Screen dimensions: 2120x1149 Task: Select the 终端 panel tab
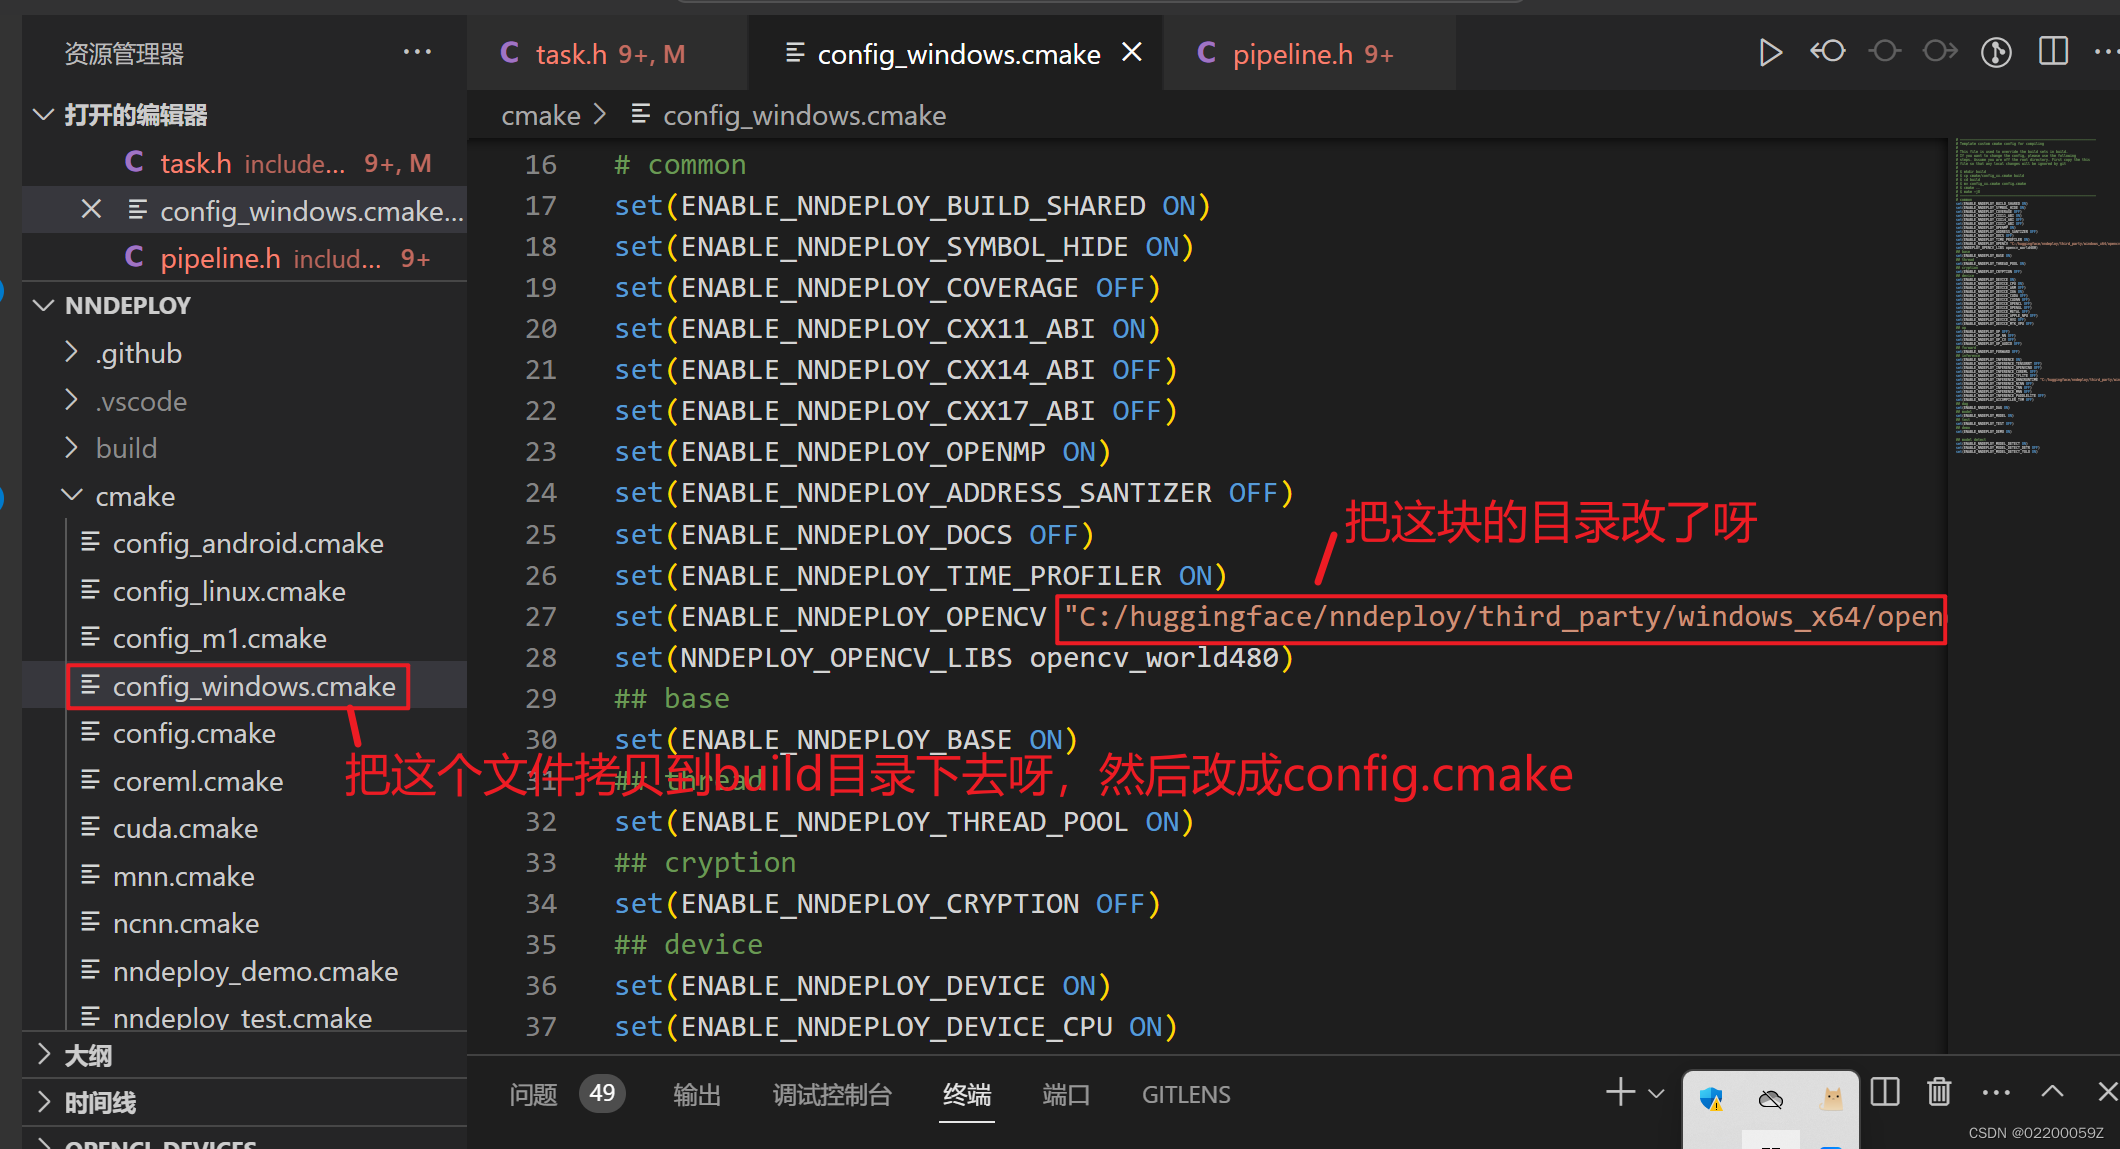tap(967, 1095)
